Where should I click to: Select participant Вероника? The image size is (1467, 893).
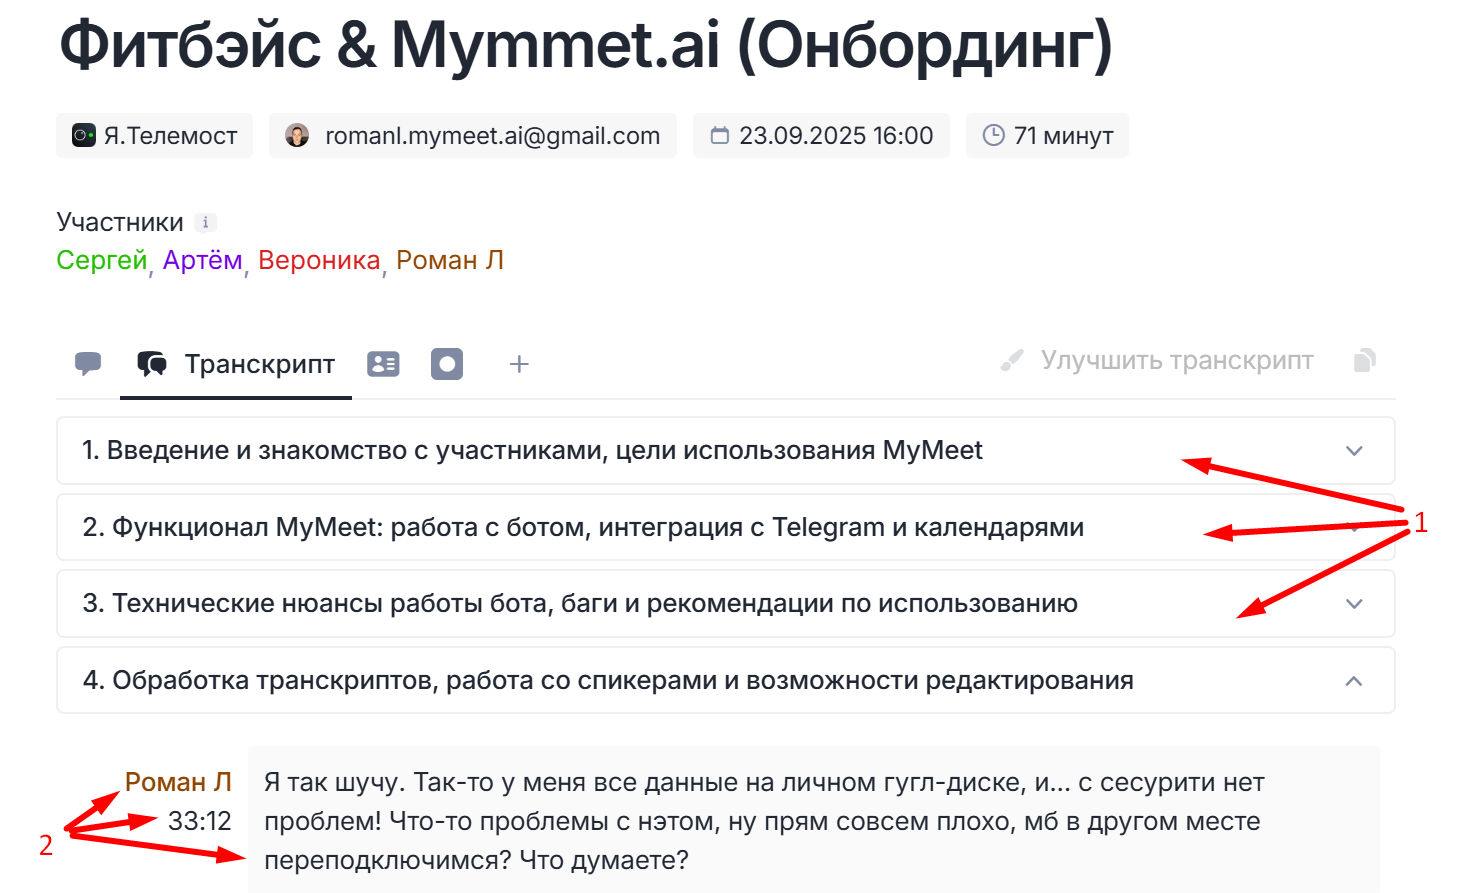point(319,260)
